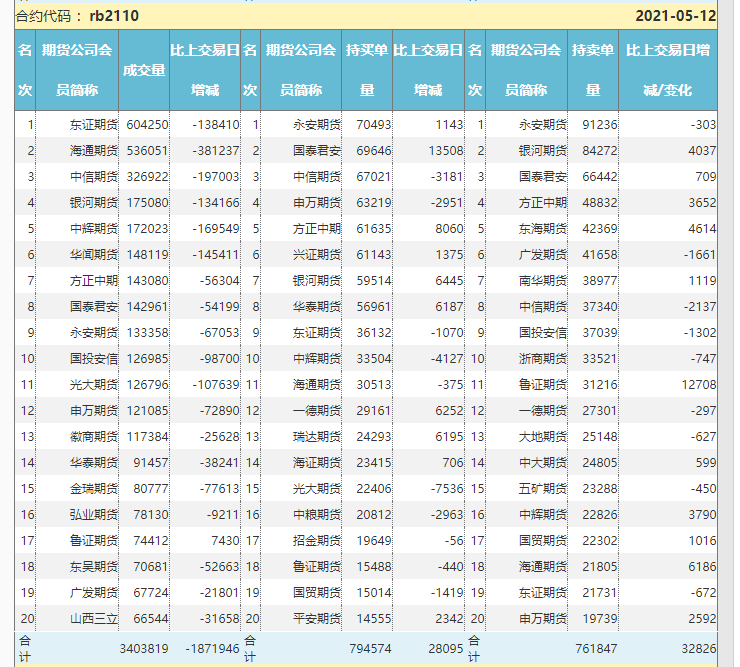Click 招金期货 in the long ranking
This screenshot has width=740, height=667.
click(316, 540)
